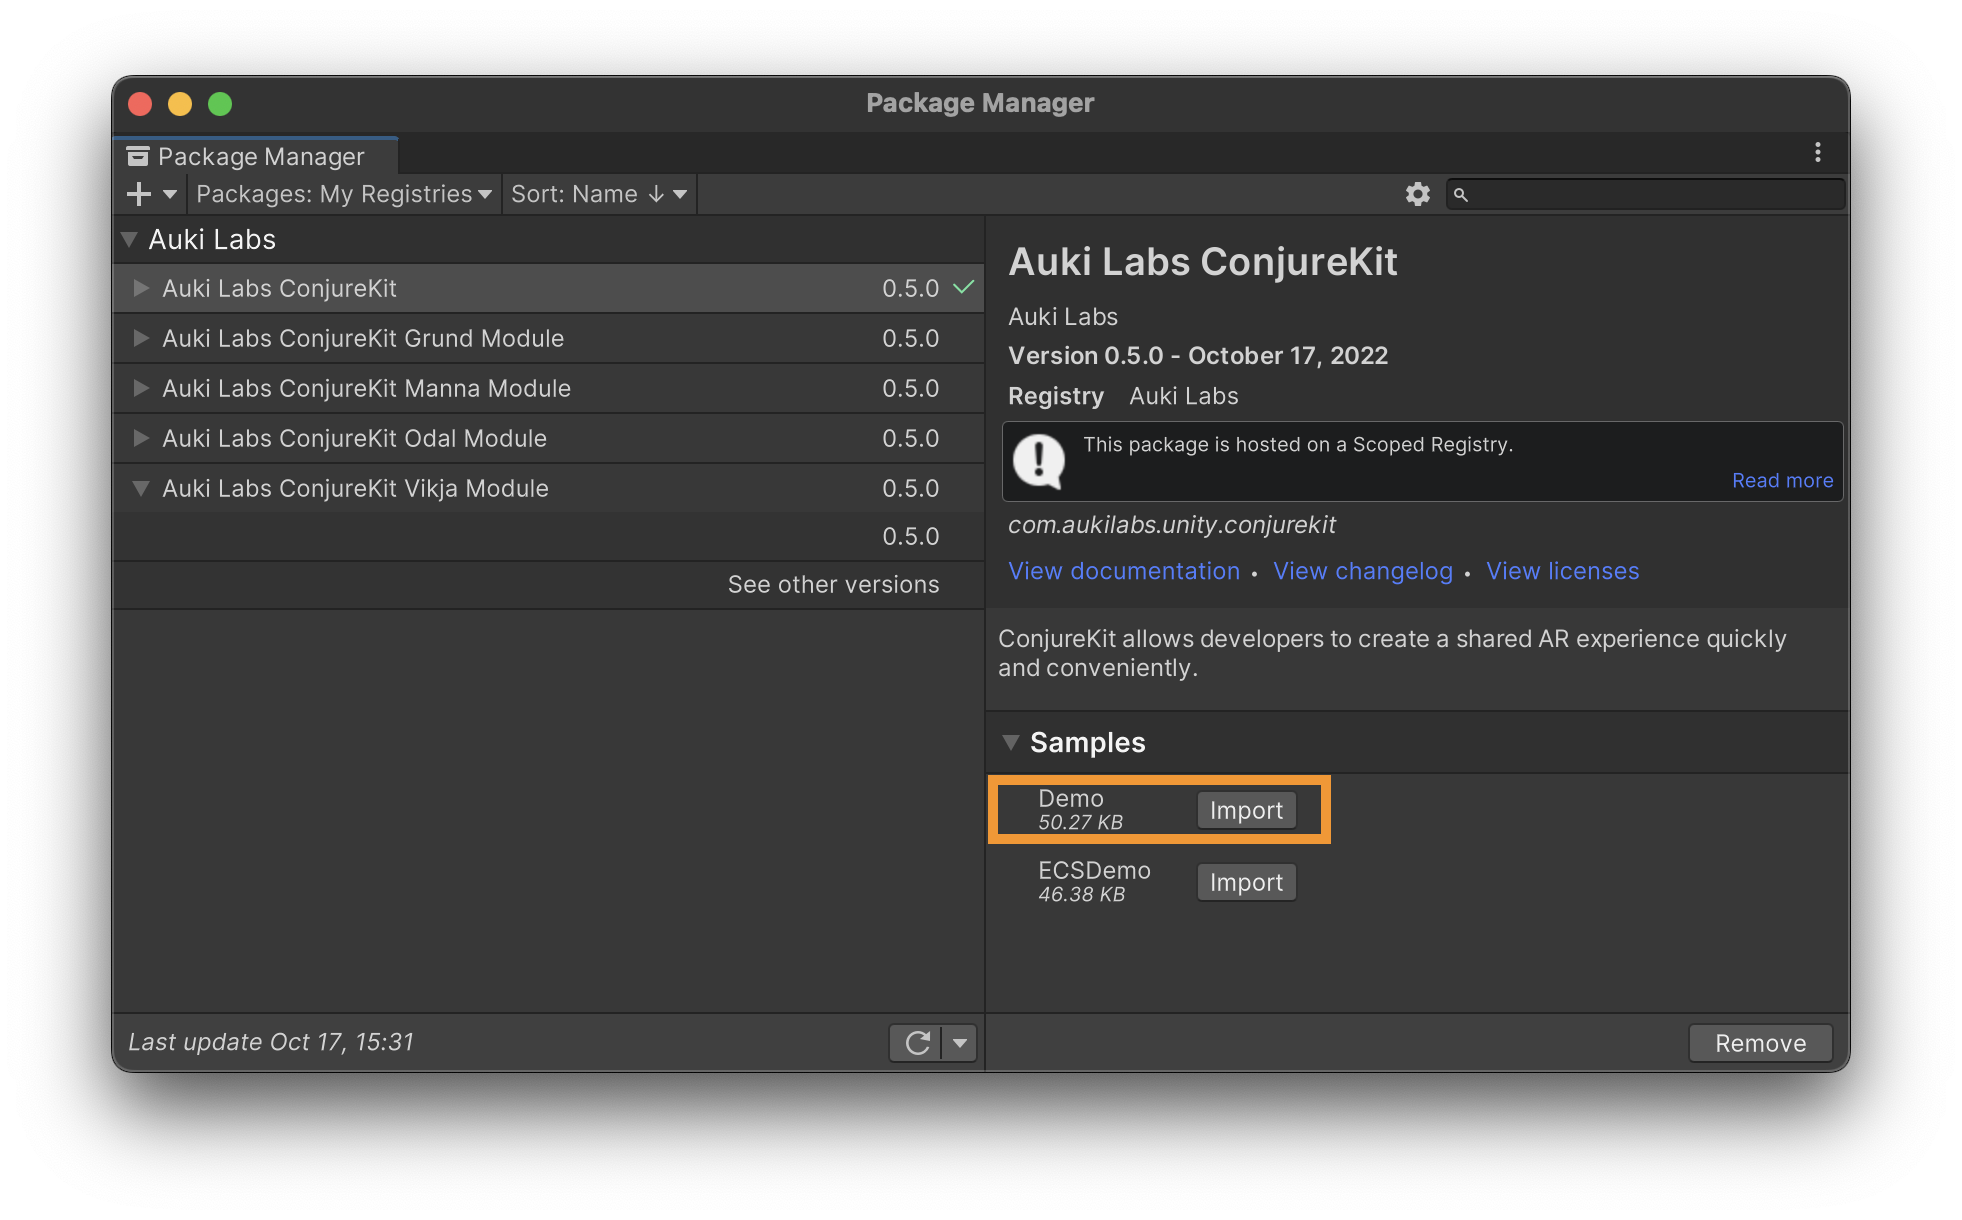Click Version 0.5.0 - October 17, 2022 text
The width and height of the screenshot is (1962, 1220).
pyautogui.click(x=1198, y=356)
